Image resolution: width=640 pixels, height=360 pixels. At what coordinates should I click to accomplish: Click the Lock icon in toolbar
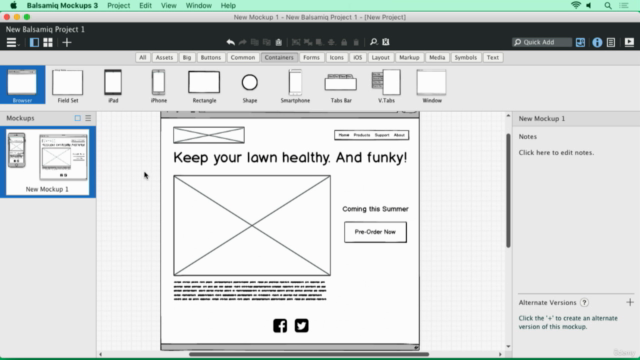point(344,42)
